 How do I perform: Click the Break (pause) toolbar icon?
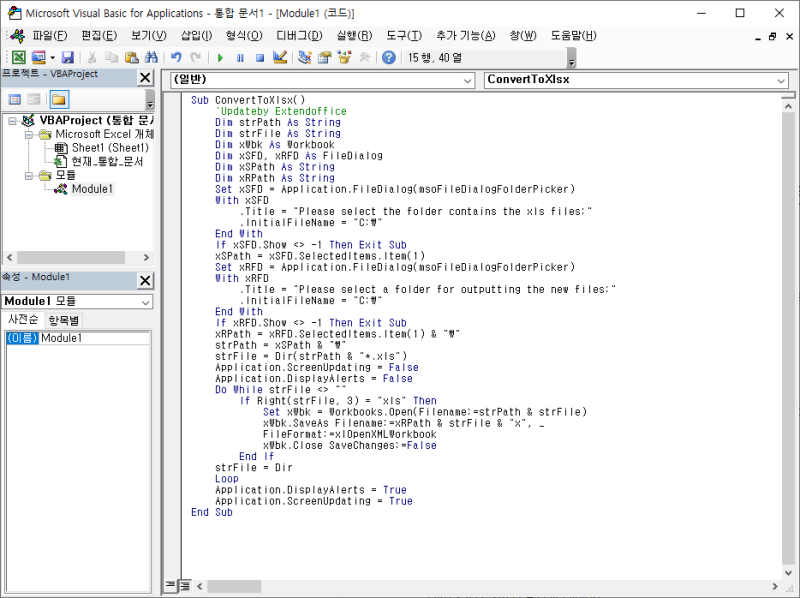240,58
